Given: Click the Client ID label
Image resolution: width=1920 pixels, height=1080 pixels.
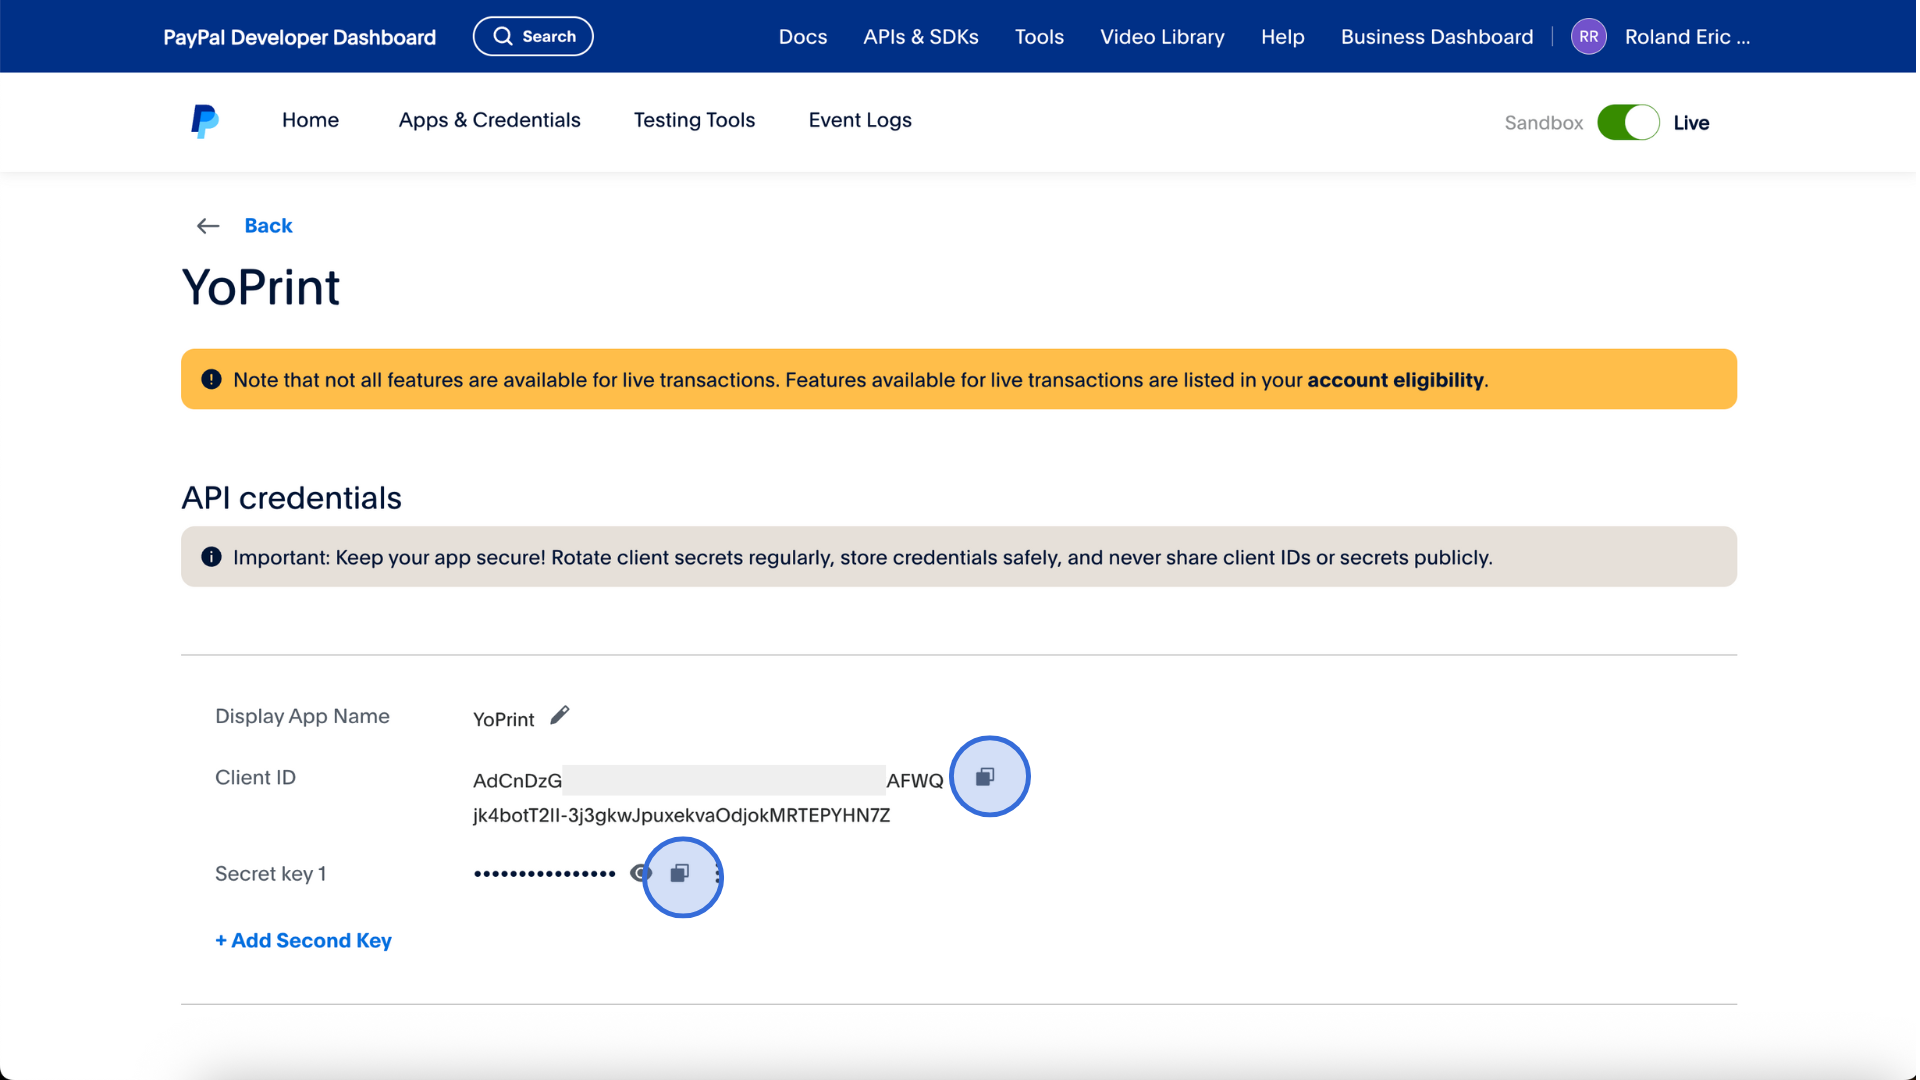Looking at the screenshot, I should pos(255,778).
